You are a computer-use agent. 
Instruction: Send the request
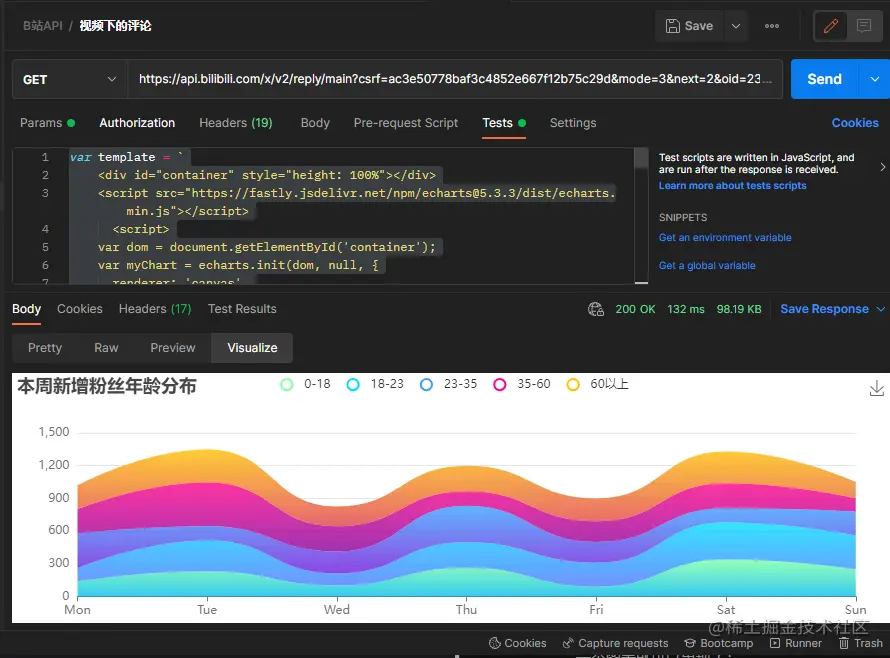(824, 79)
